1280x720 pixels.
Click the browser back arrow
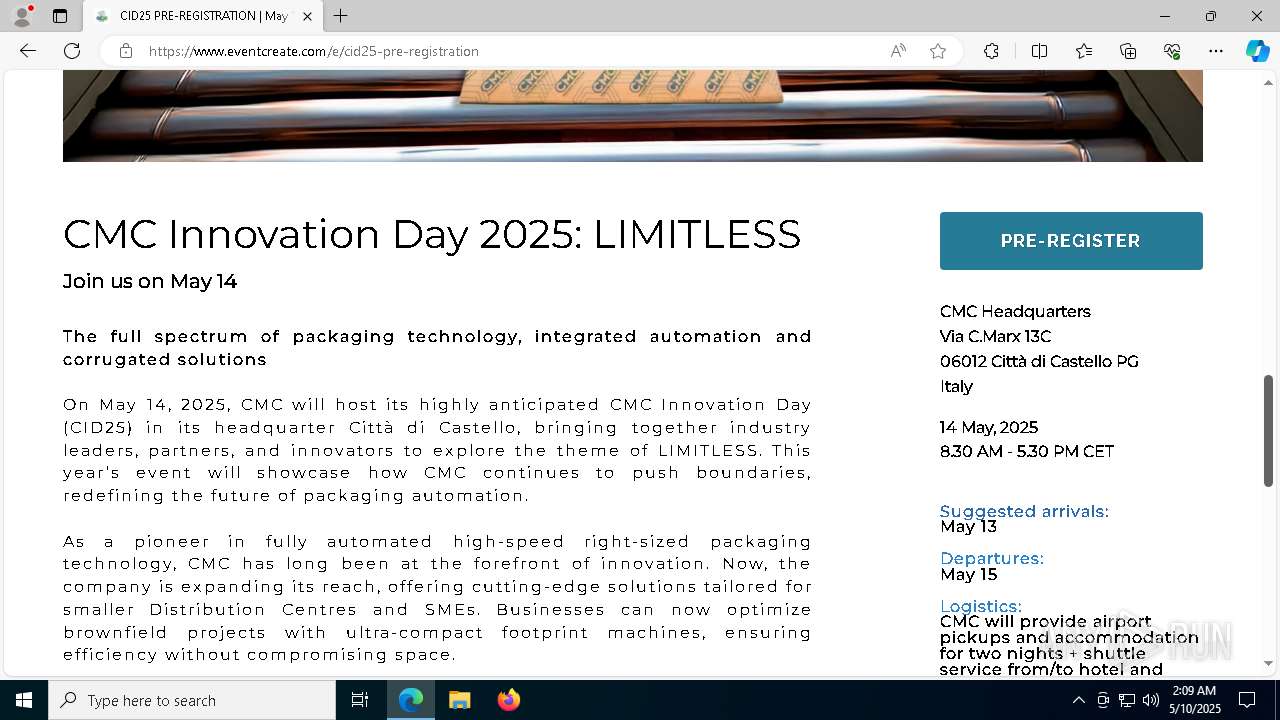[x=28, y=51]
